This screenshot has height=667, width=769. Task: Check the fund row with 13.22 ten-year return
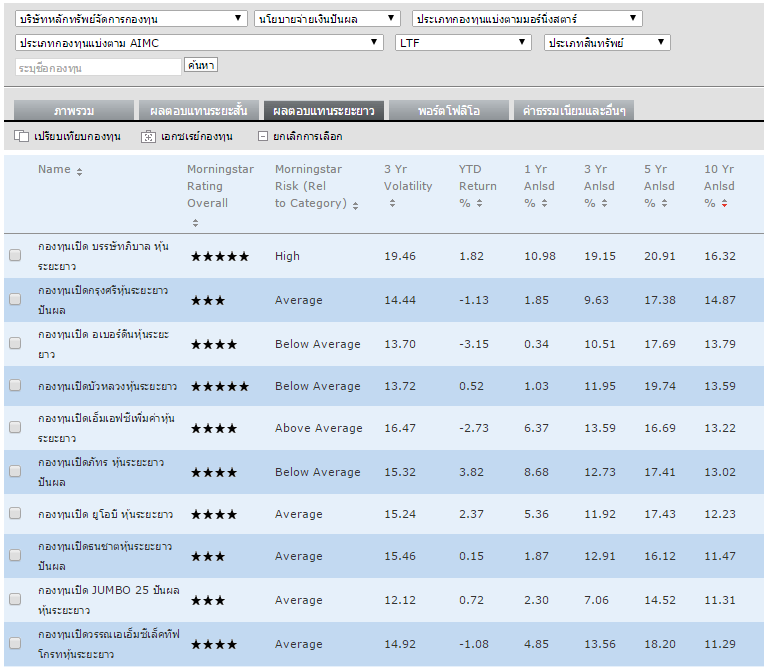pos(15,427)
